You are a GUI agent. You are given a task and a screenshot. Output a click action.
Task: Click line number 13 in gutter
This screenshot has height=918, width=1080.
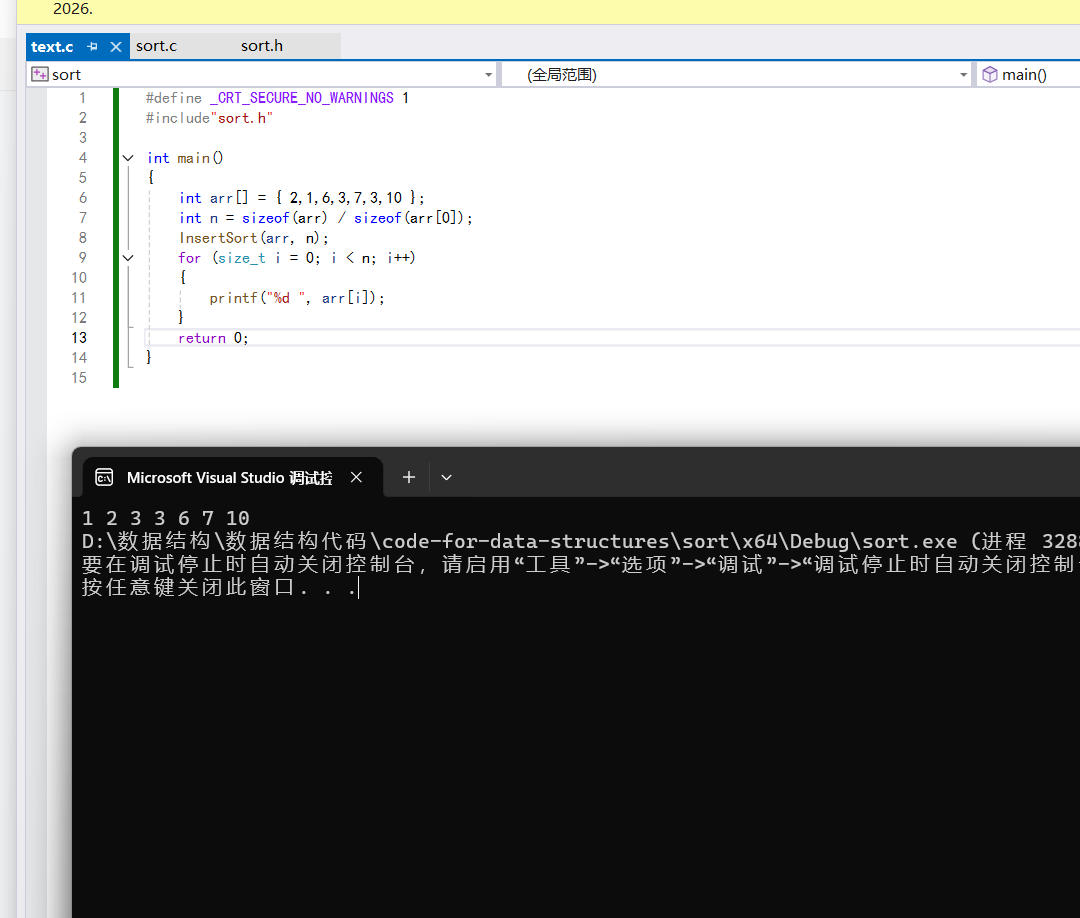pyautogui.click(x=79, y=338)
